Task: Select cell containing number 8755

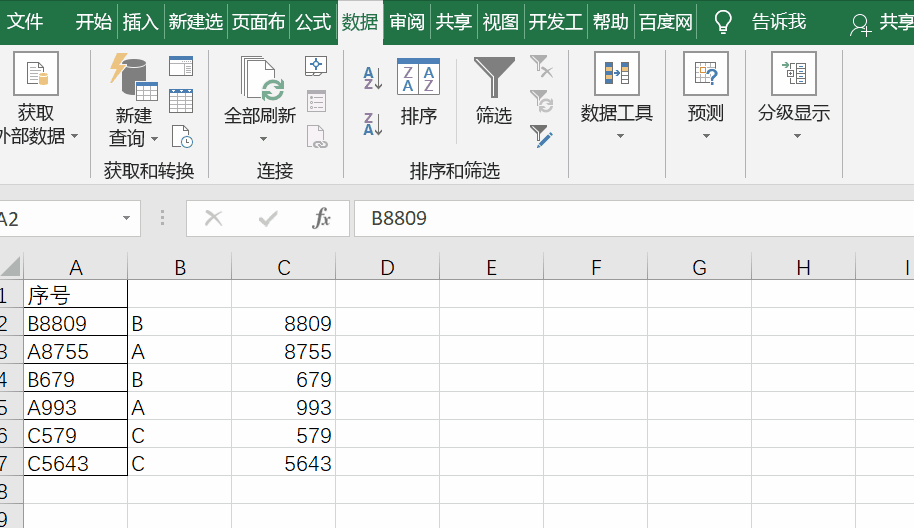Action: point(283,351)
